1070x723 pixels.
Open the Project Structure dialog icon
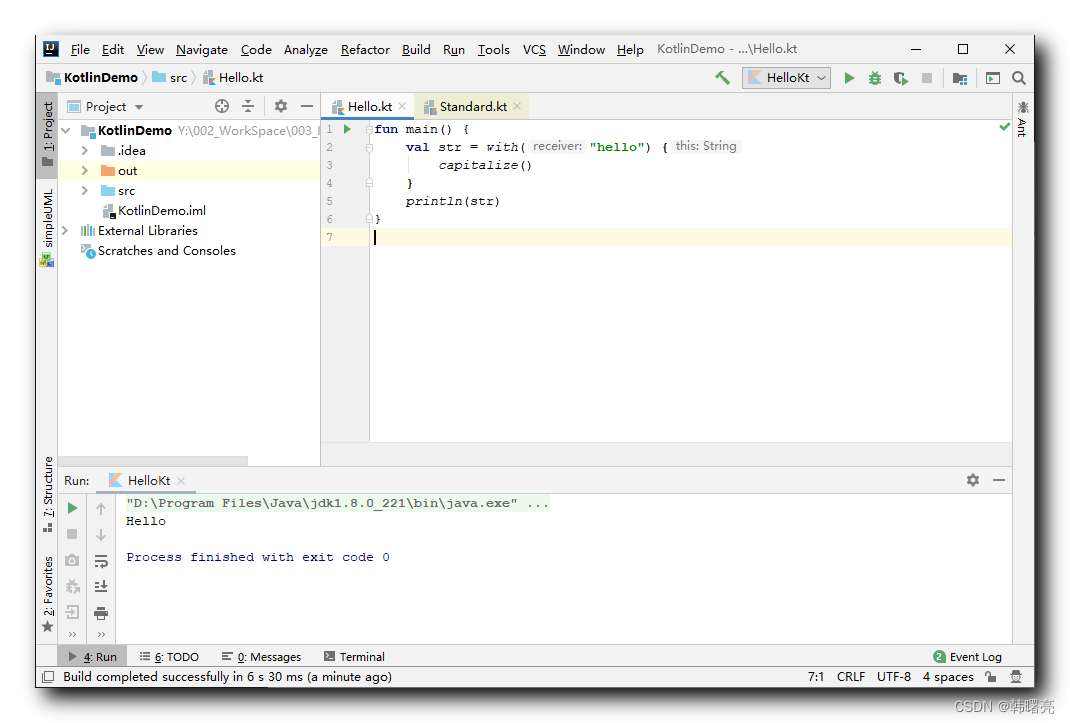coord(959,78)
